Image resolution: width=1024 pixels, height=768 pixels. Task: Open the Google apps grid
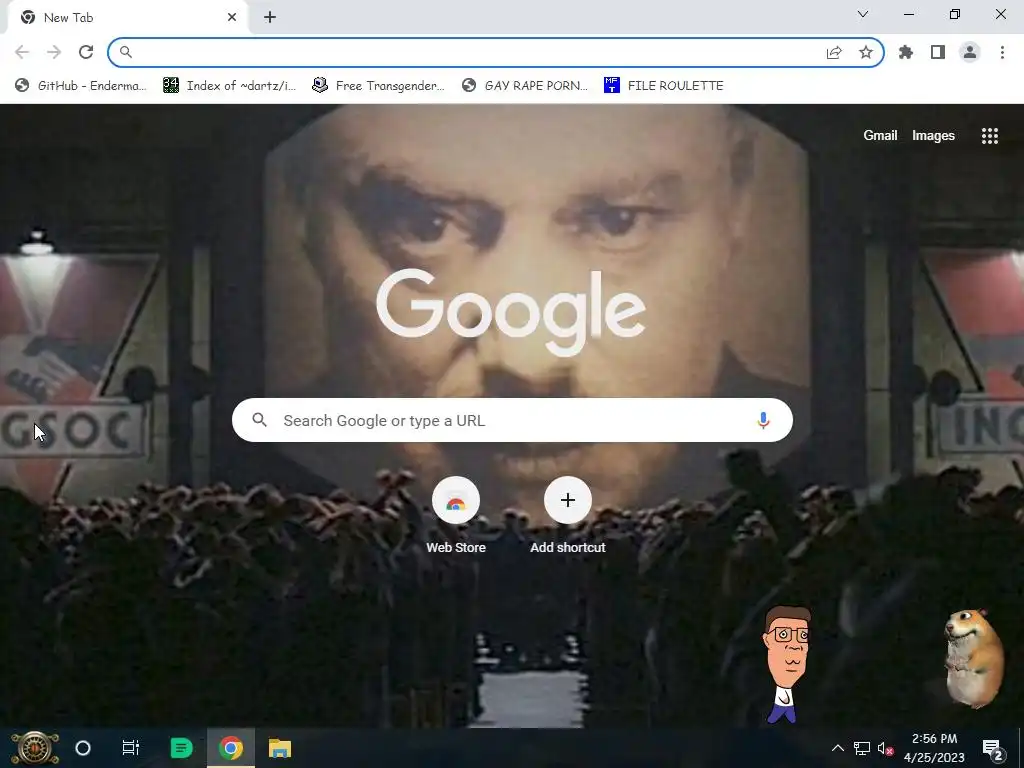pyautogui.click(x=989, y=135)
